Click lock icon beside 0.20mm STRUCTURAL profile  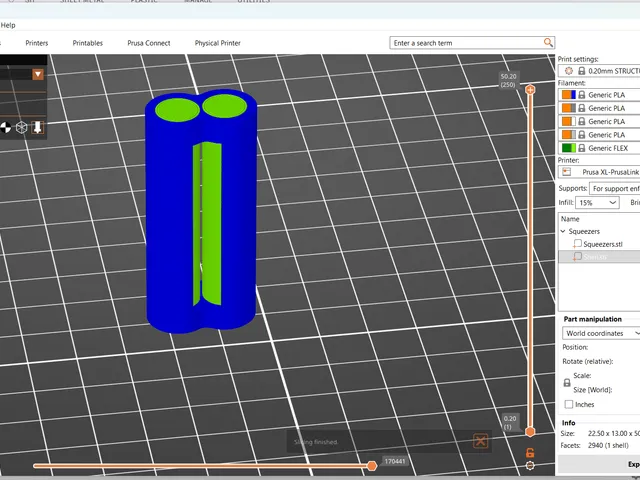tap(582, 71)
